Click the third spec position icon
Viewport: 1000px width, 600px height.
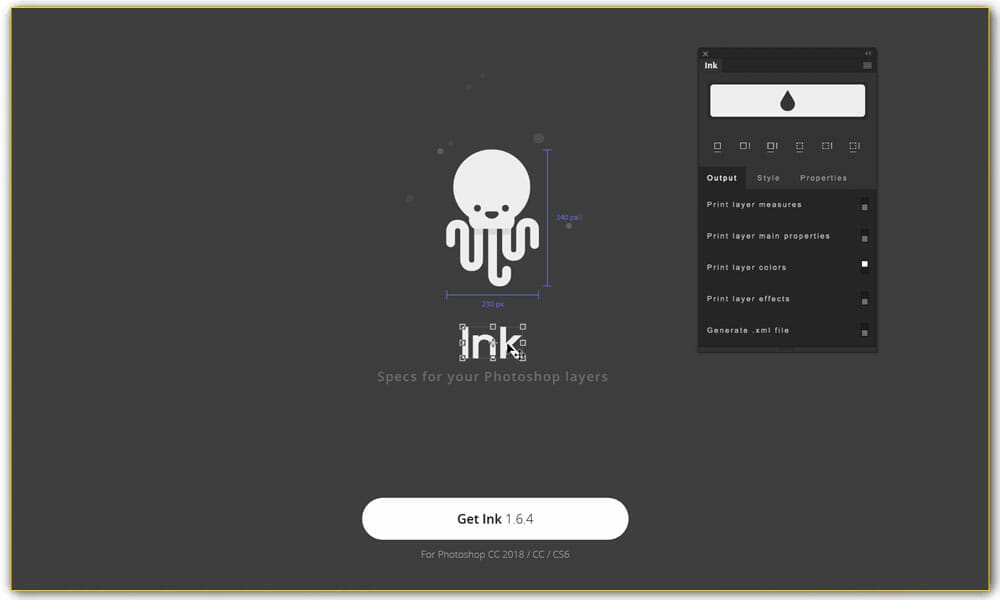(x=771, y=145)
